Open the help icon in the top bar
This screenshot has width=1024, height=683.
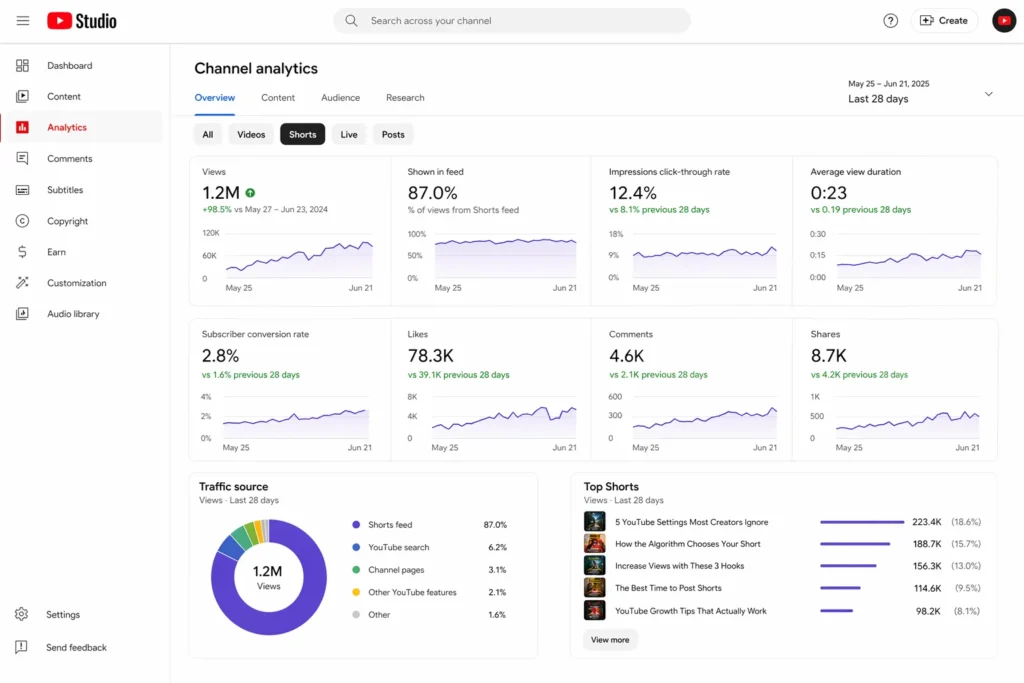click(x=890, y=20)
